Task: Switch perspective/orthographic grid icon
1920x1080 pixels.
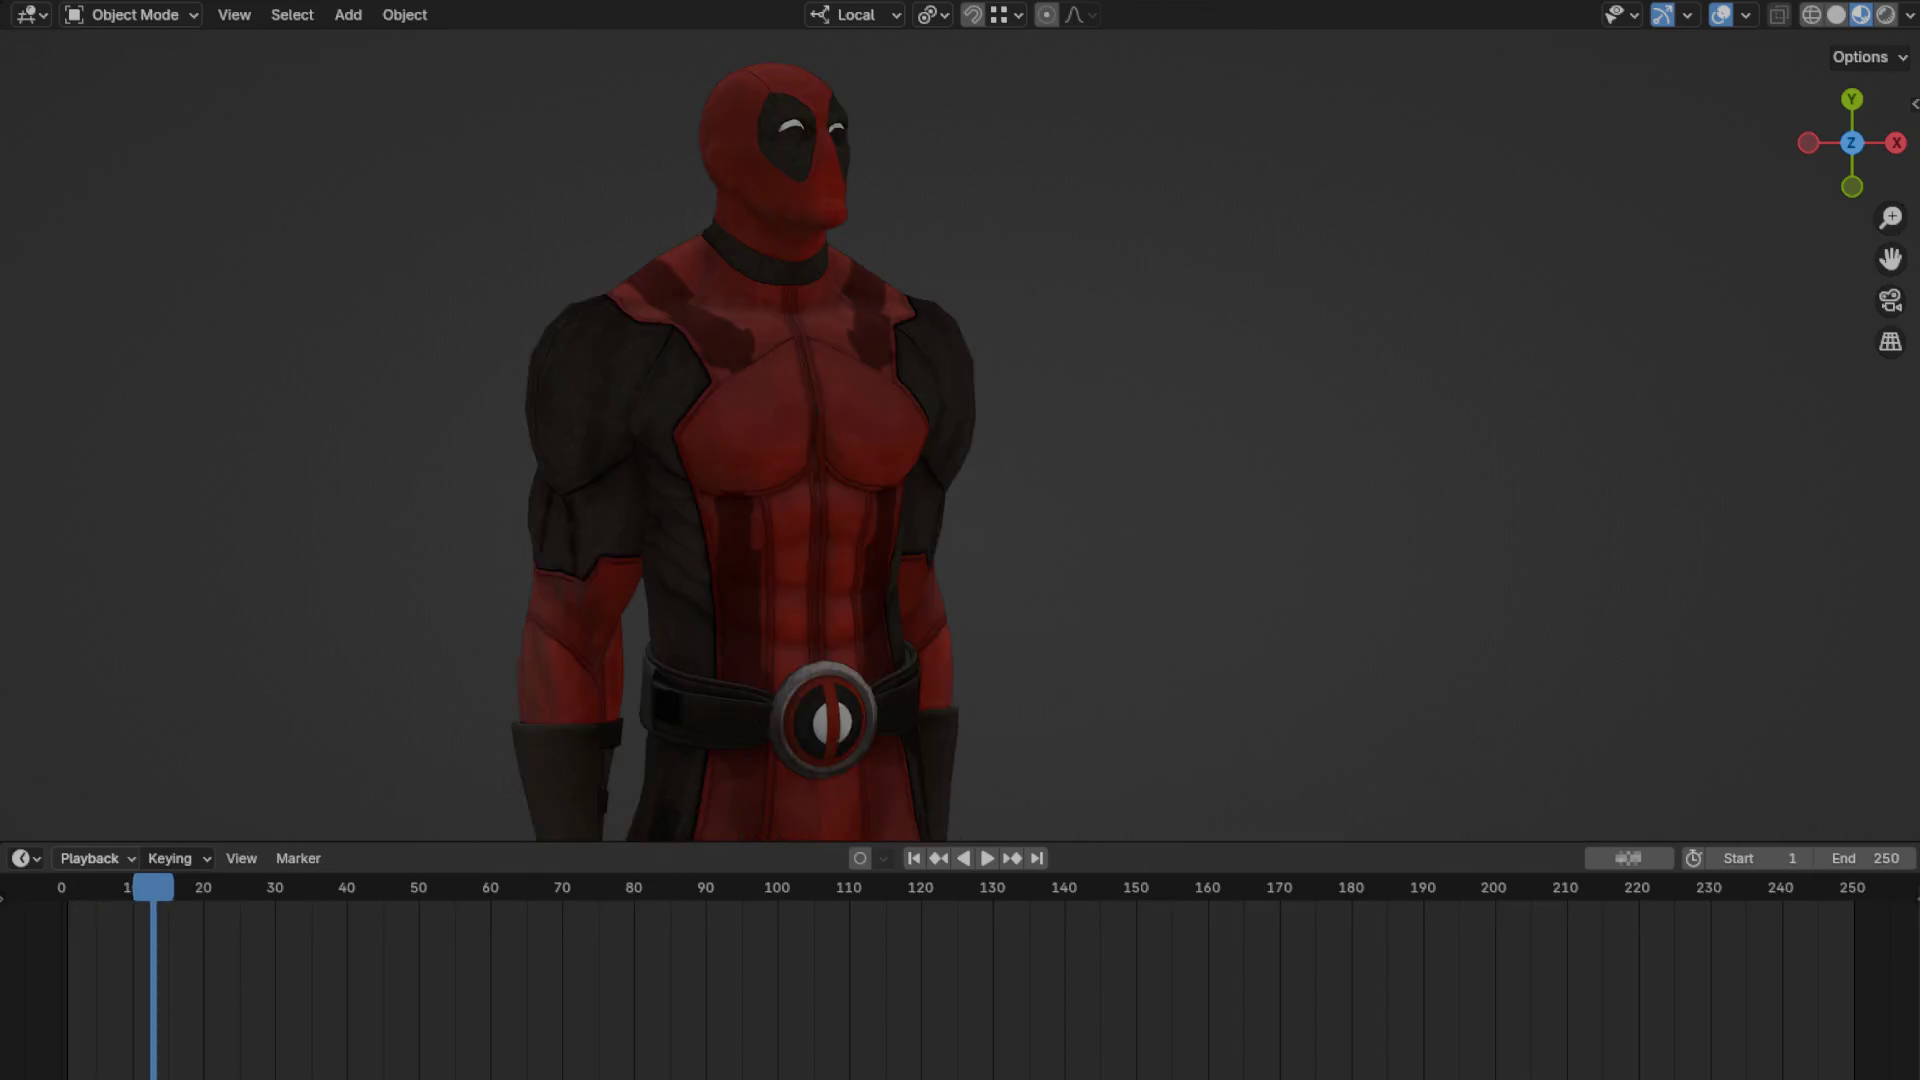Action: click(1890, 342)
